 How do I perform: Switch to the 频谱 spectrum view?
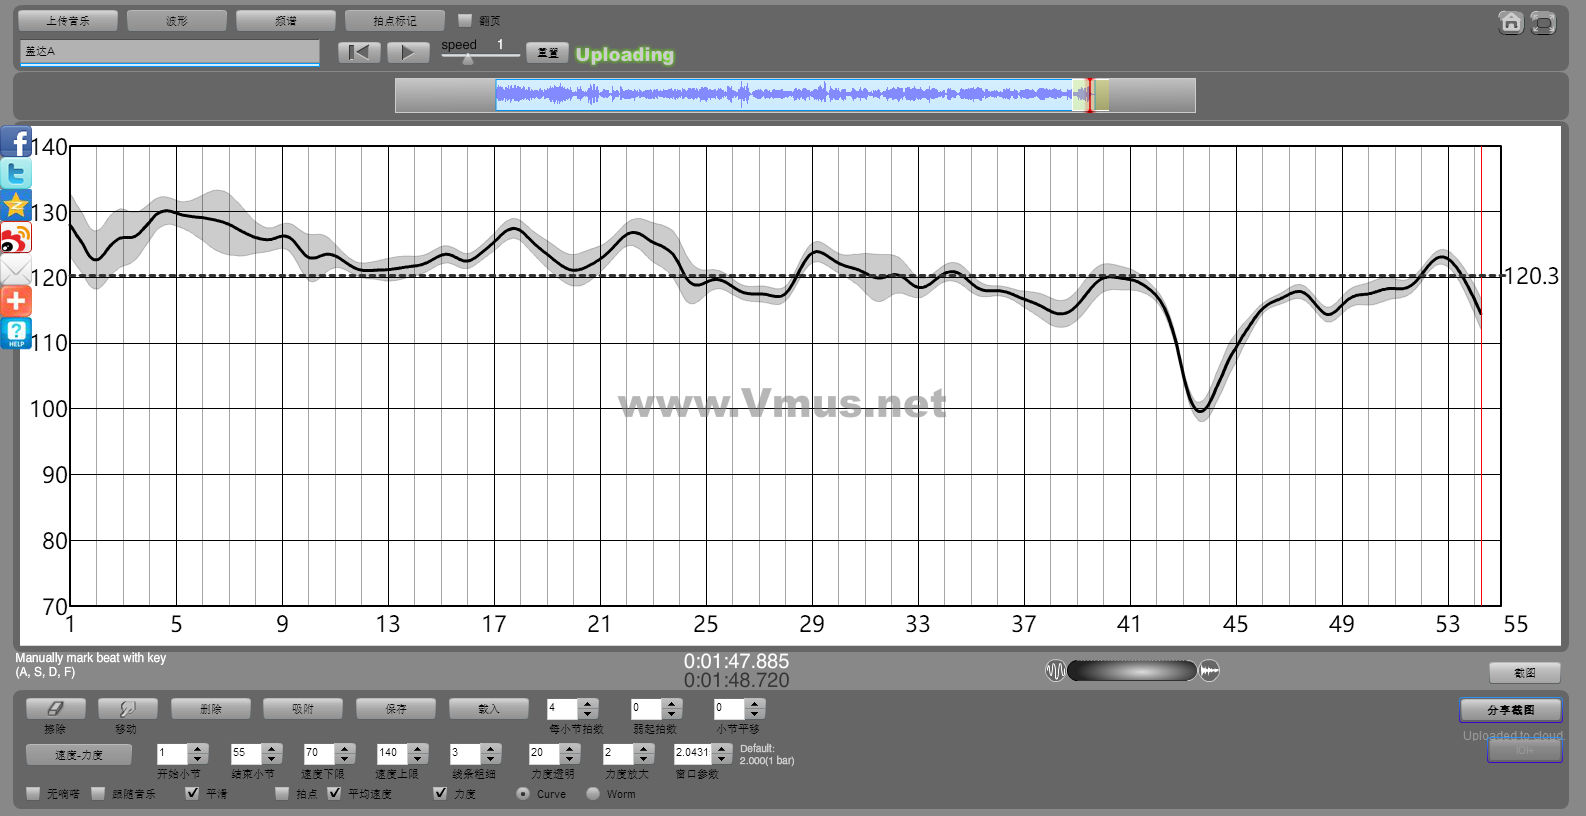[x=286, y=20]
